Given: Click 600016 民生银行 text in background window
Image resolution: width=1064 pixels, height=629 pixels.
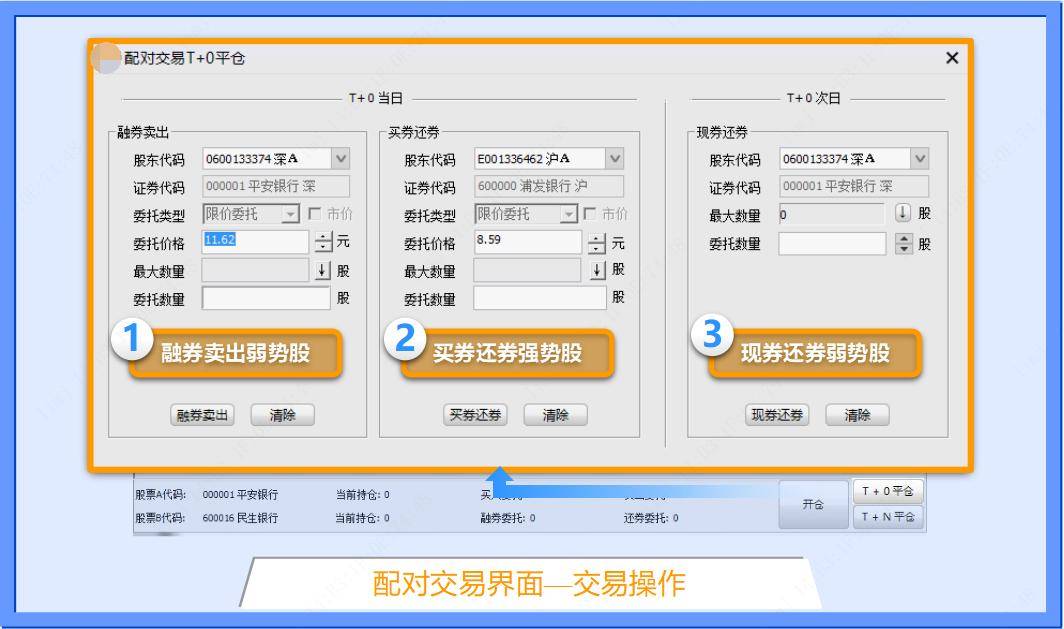Looking at the screenshot, I should [x=240, y=518].
